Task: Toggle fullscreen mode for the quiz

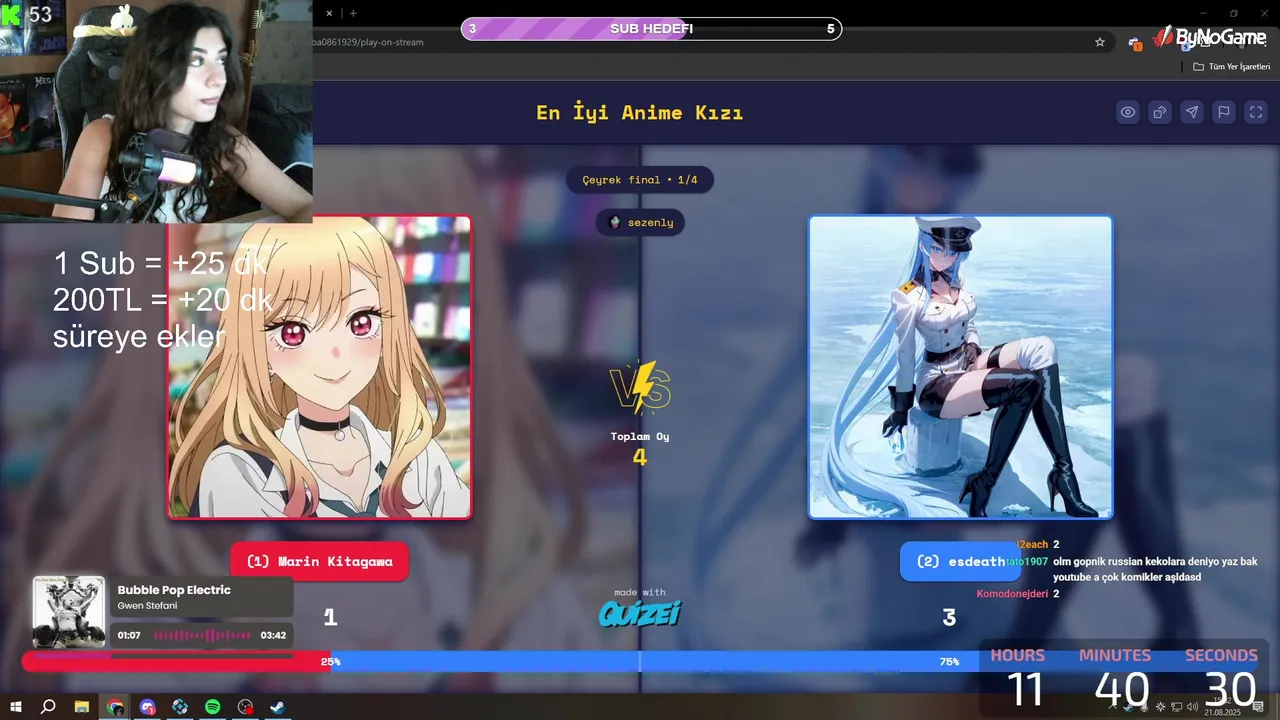Action: pyautogui.click(x=1256, y=112)
